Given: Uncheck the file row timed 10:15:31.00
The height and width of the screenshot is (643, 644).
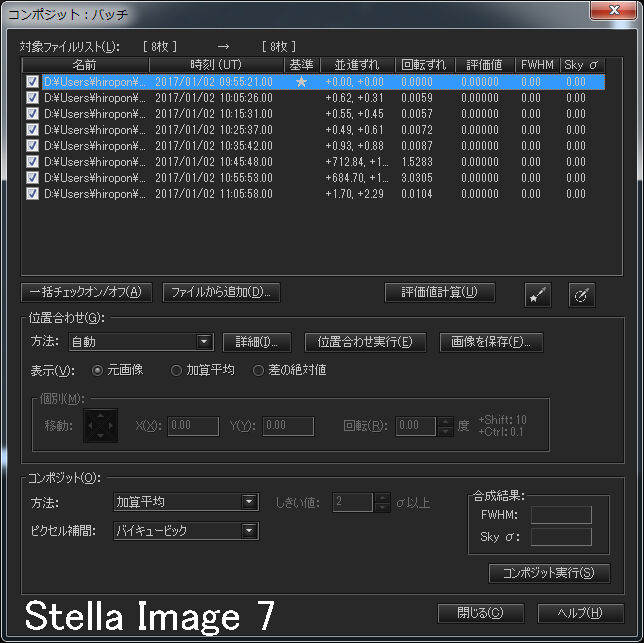Looking at the screenshot, I should point(32,114).
